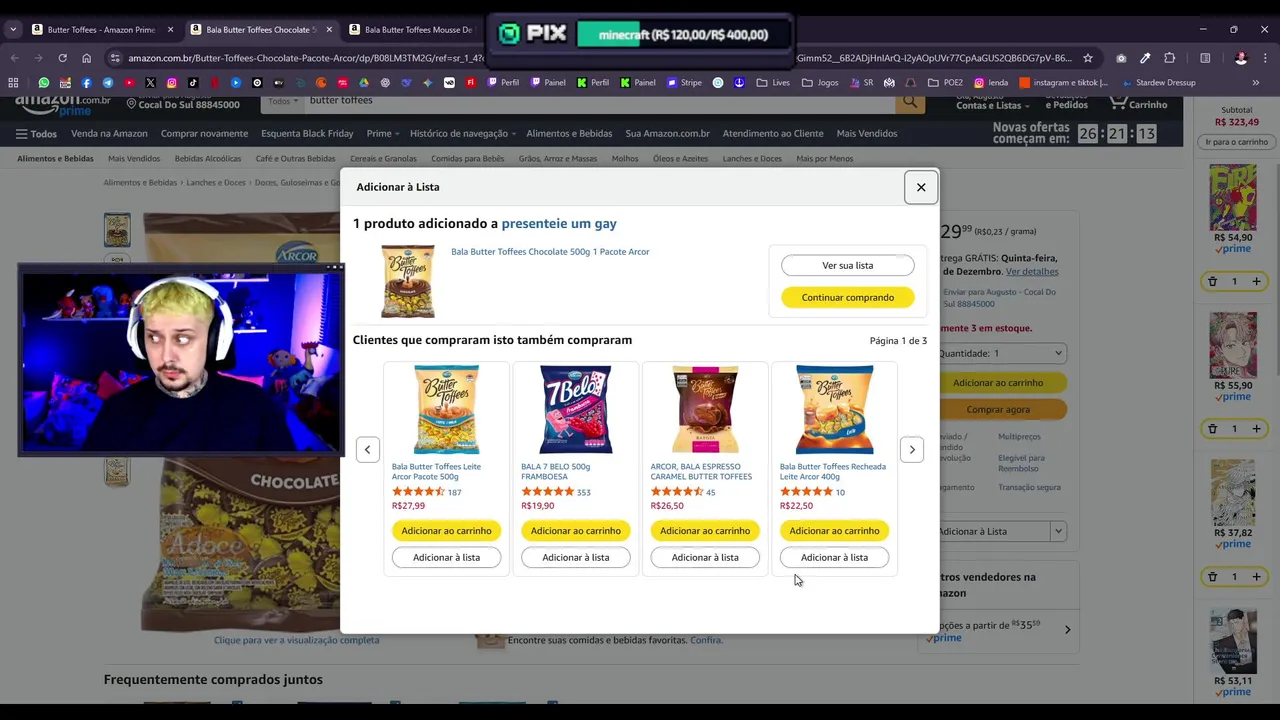Bookmark page using the star icon
The image size is (1280, 720).
click(1088, 58)
